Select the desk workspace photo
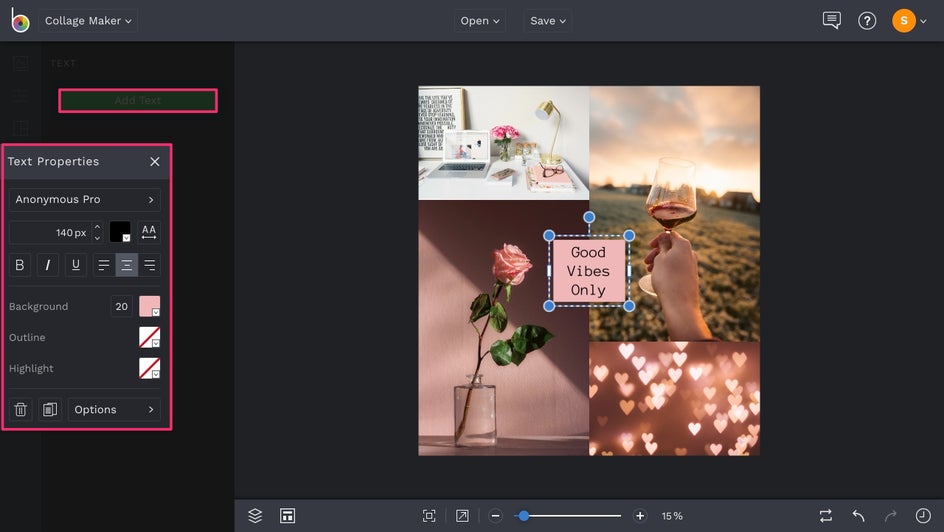The height and width of the screenshot is (532, 944). [503, 143]
